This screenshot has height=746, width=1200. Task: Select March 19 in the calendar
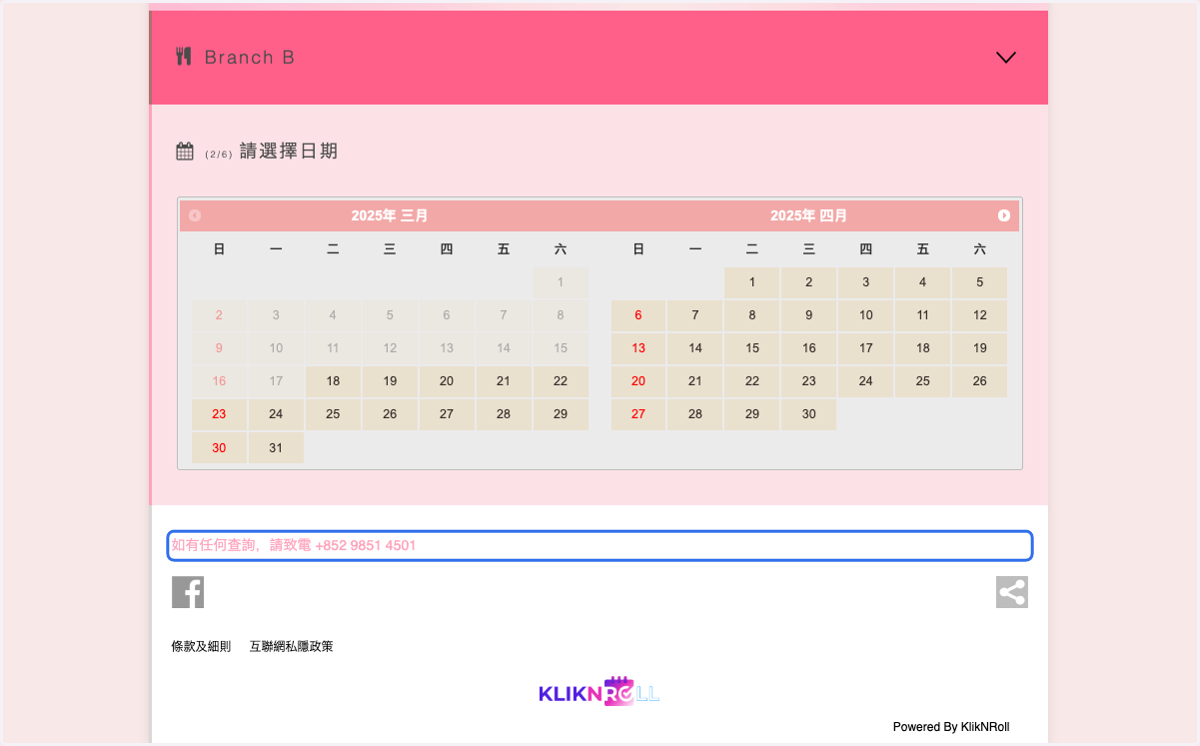tap(390, 381)
